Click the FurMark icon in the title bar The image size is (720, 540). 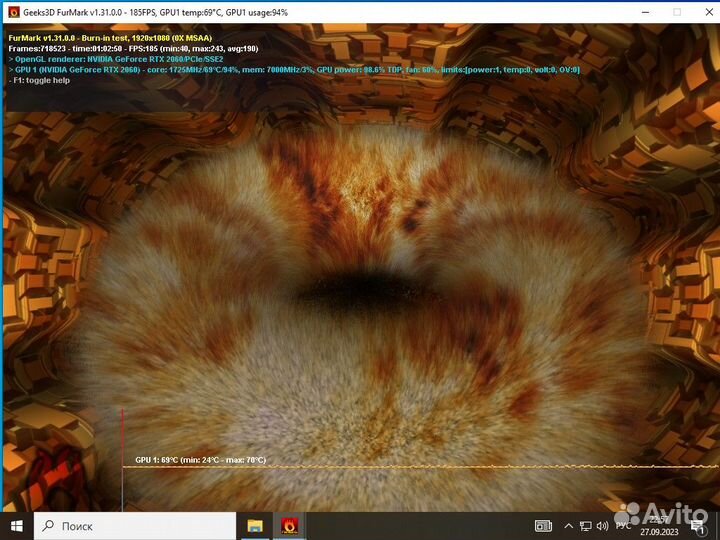click(x=14, y=12)
